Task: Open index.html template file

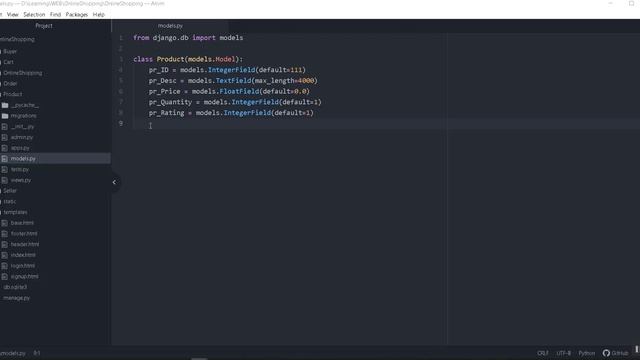Action: pyautogui.click(x=23, y=255)
